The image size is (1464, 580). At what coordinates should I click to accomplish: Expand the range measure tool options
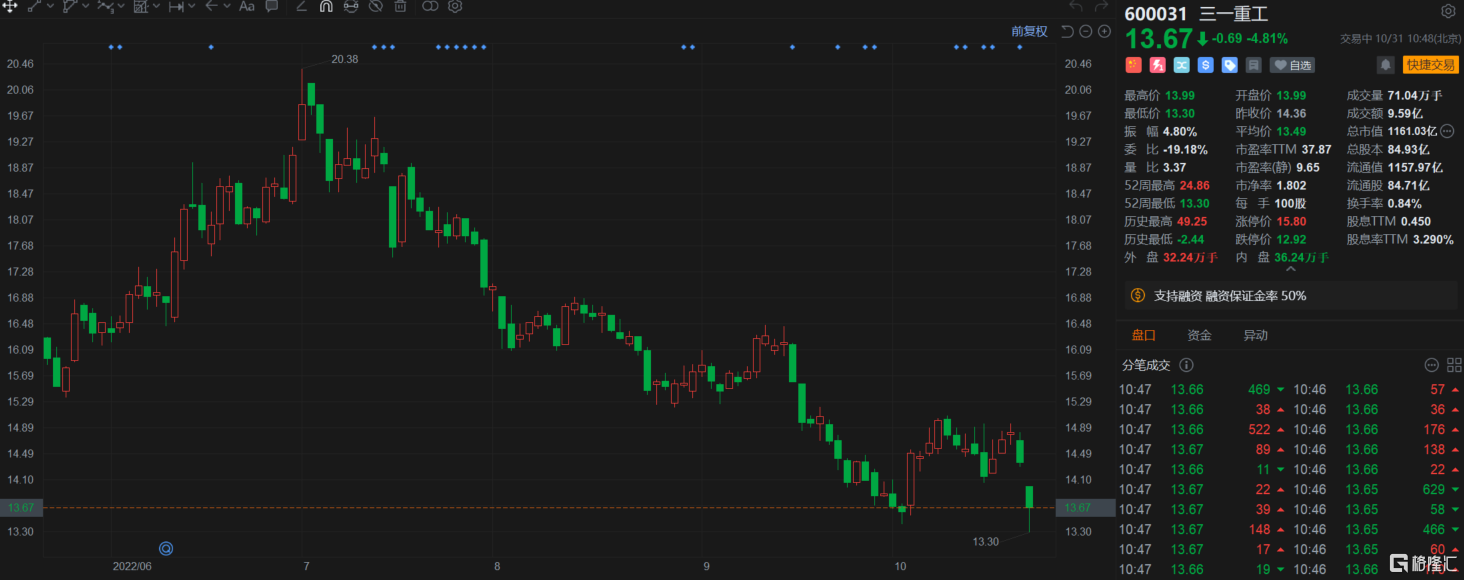coord(192,6)
